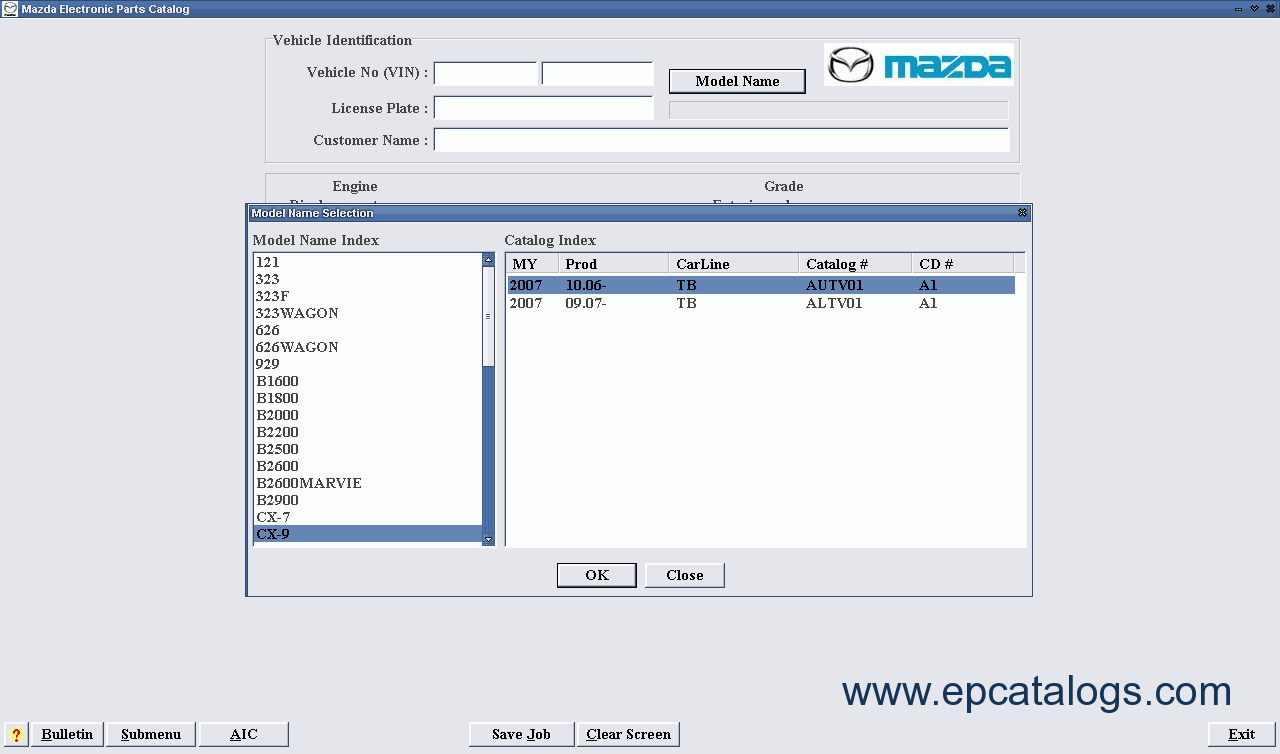Click the second VIN input field

point(597,74)
